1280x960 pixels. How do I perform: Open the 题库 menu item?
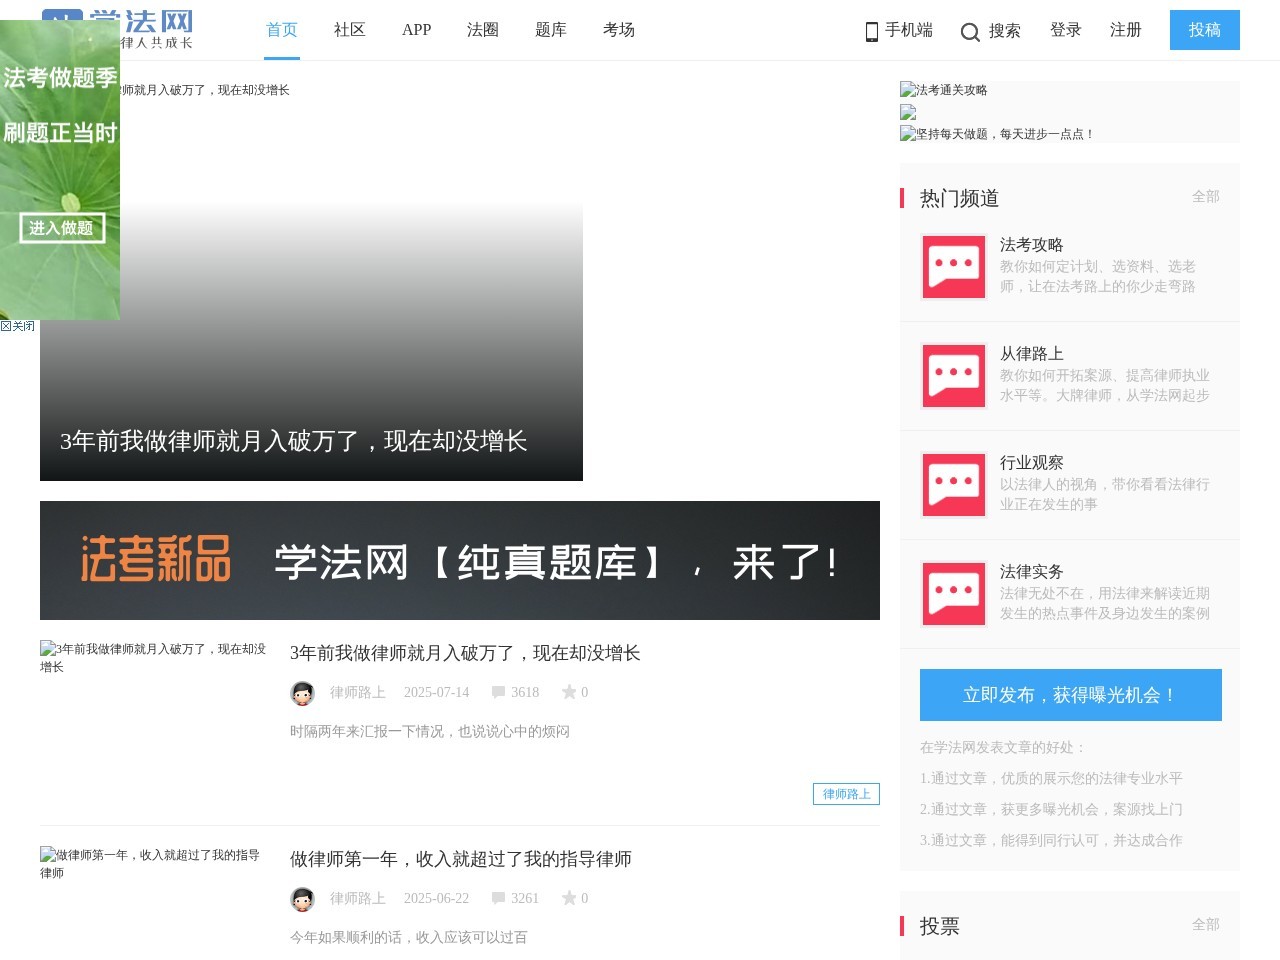click(x=551, y=30)
